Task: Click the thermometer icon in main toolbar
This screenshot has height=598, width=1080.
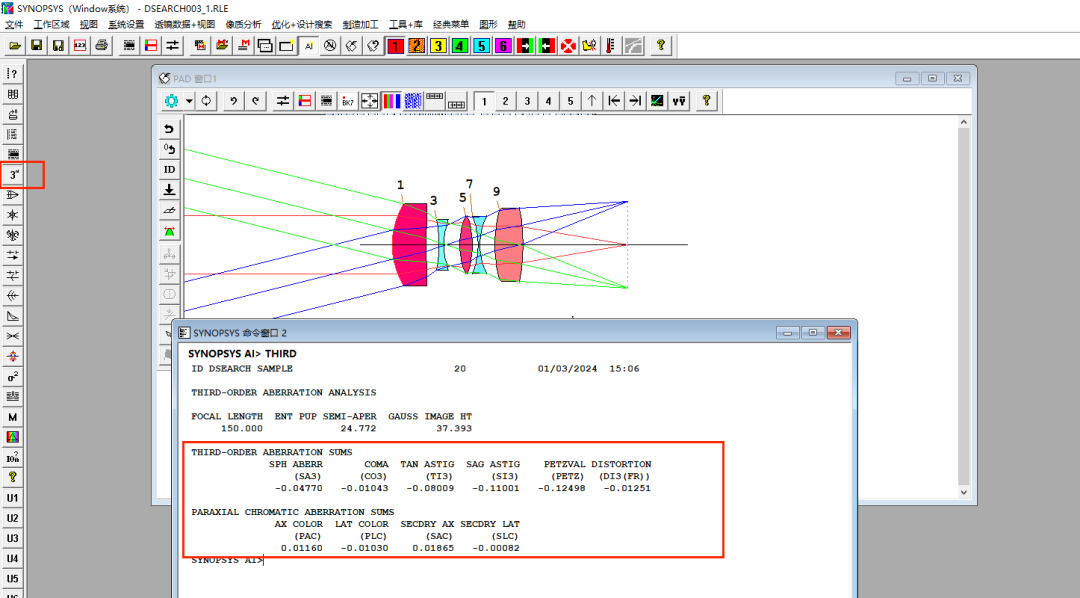Action: point(611,45)
